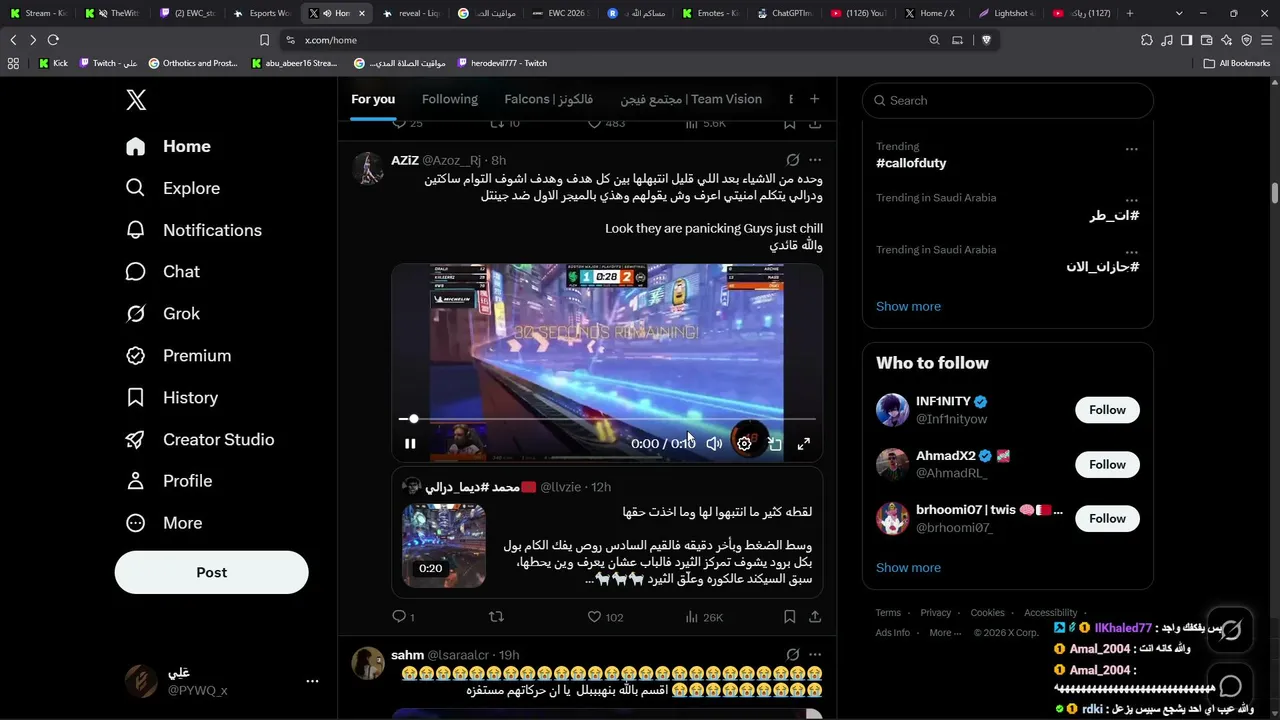Bookmark this page in the address bar
This screenshot has width=1280, height=720.
(x=264, y=40)
